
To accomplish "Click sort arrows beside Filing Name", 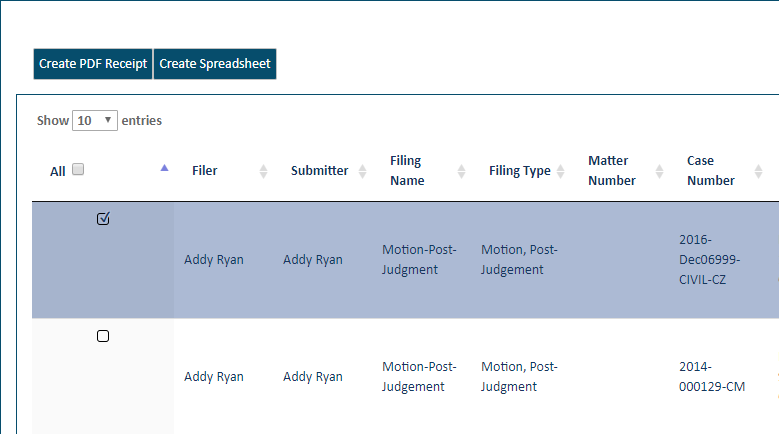I will pos(461,171).
